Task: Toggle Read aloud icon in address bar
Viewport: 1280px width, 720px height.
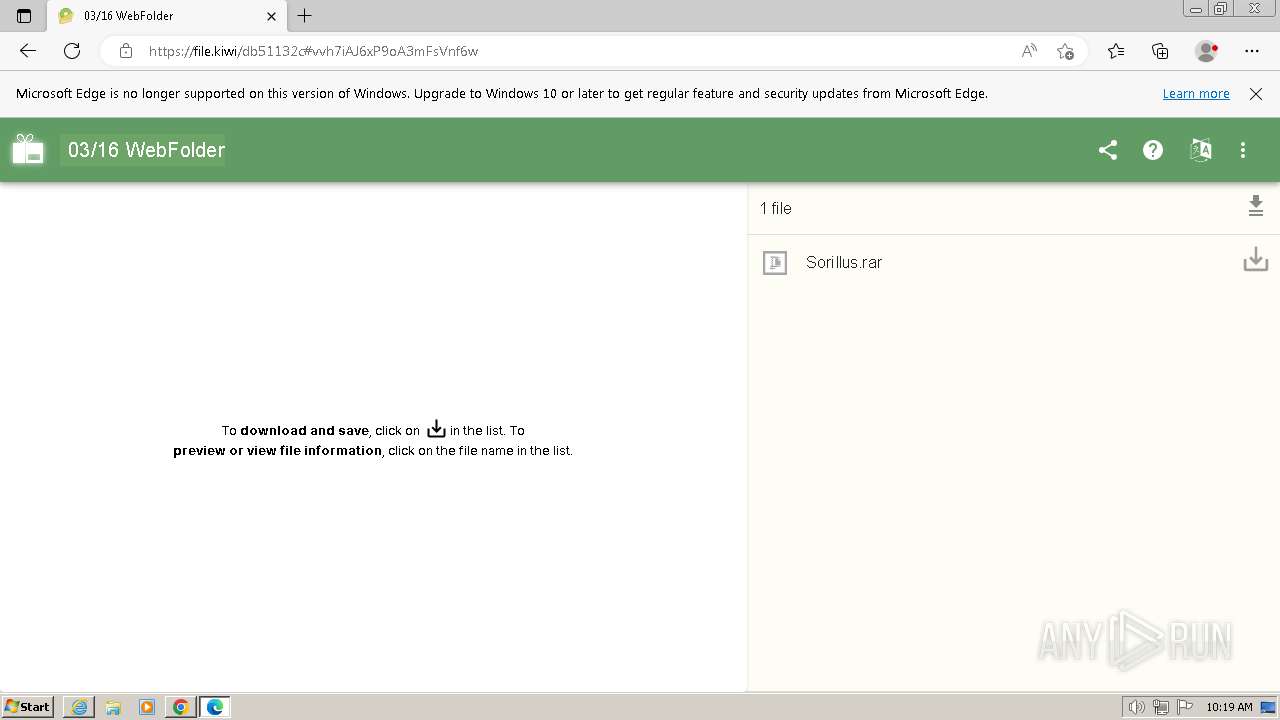Action: coord(1028,51)
